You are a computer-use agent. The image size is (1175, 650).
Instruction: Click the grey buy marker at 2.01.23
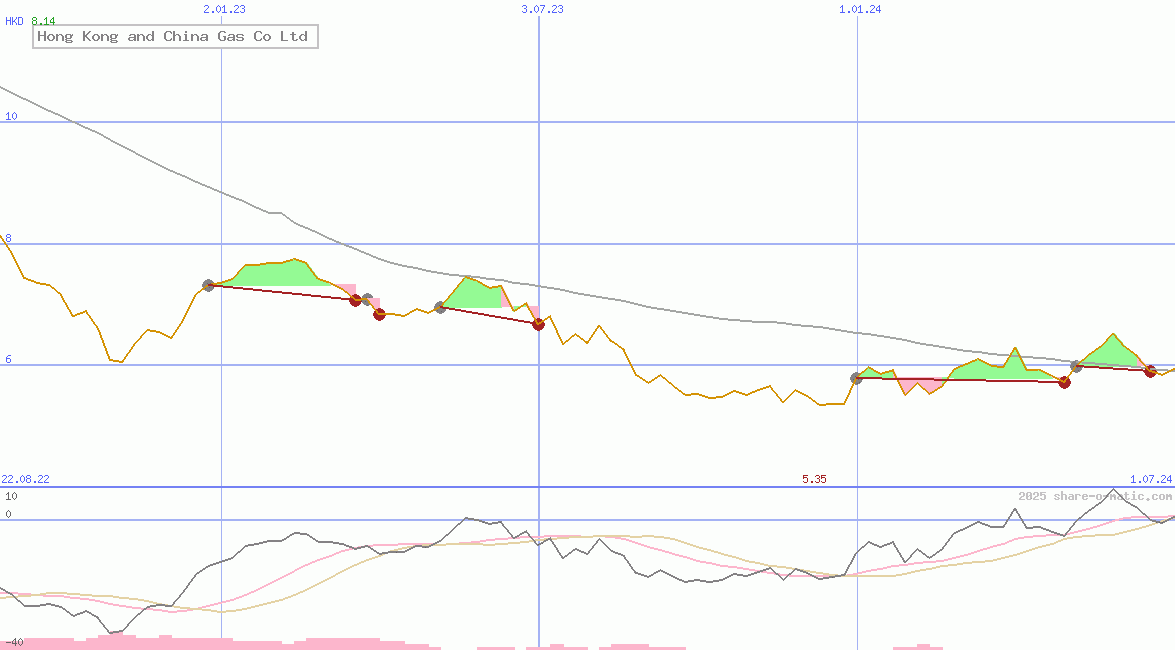[209, 286]
